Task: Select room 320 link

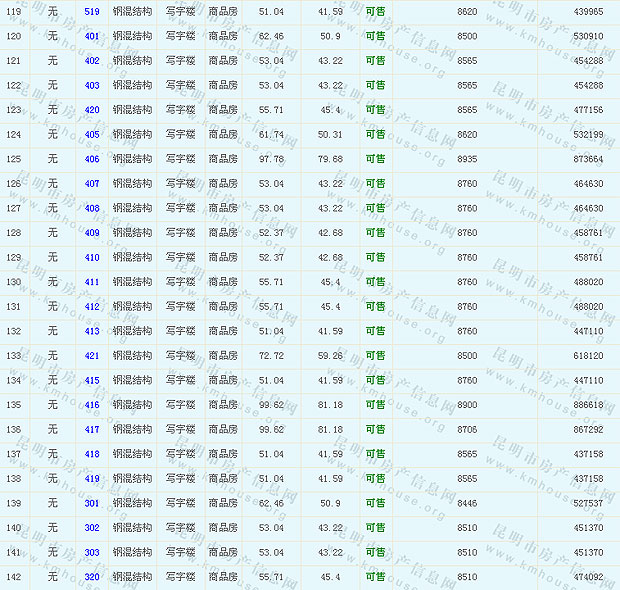Action: click(92, 577)
